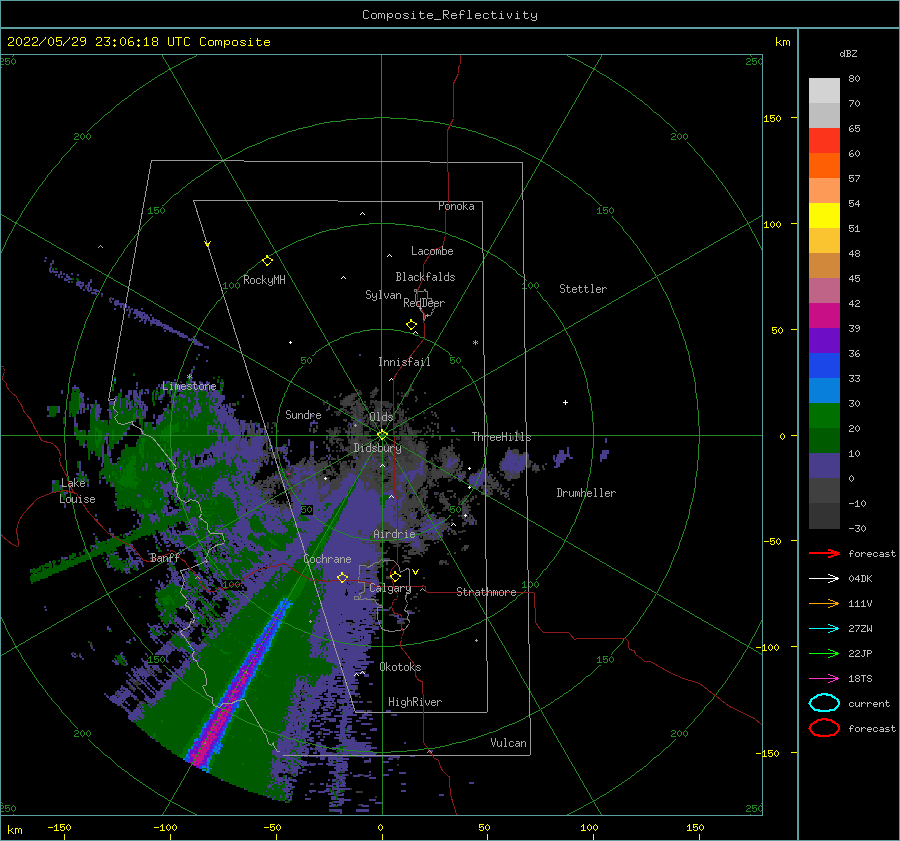Viewport: 900px width, 841px height.
Task: Click the Cochrane label
Action: tap(327, 559)
